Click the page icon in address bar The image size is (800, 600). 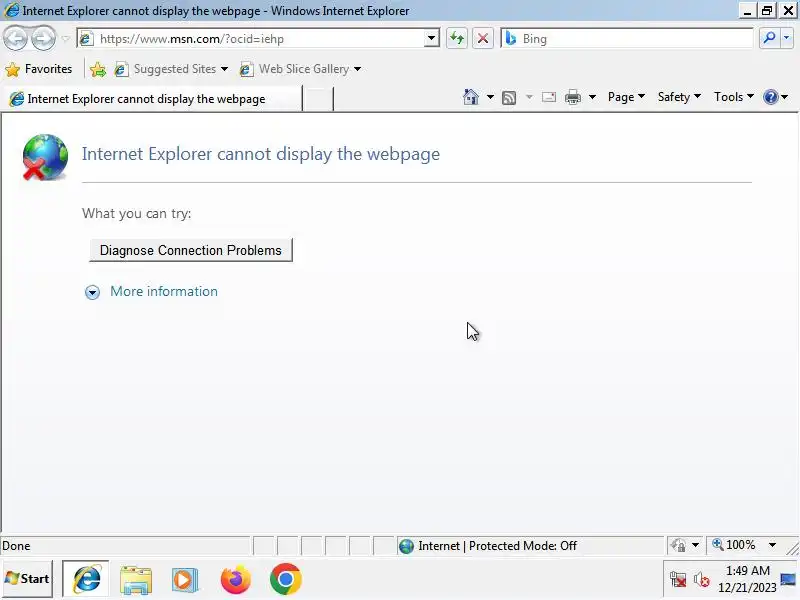click(86, 39)
